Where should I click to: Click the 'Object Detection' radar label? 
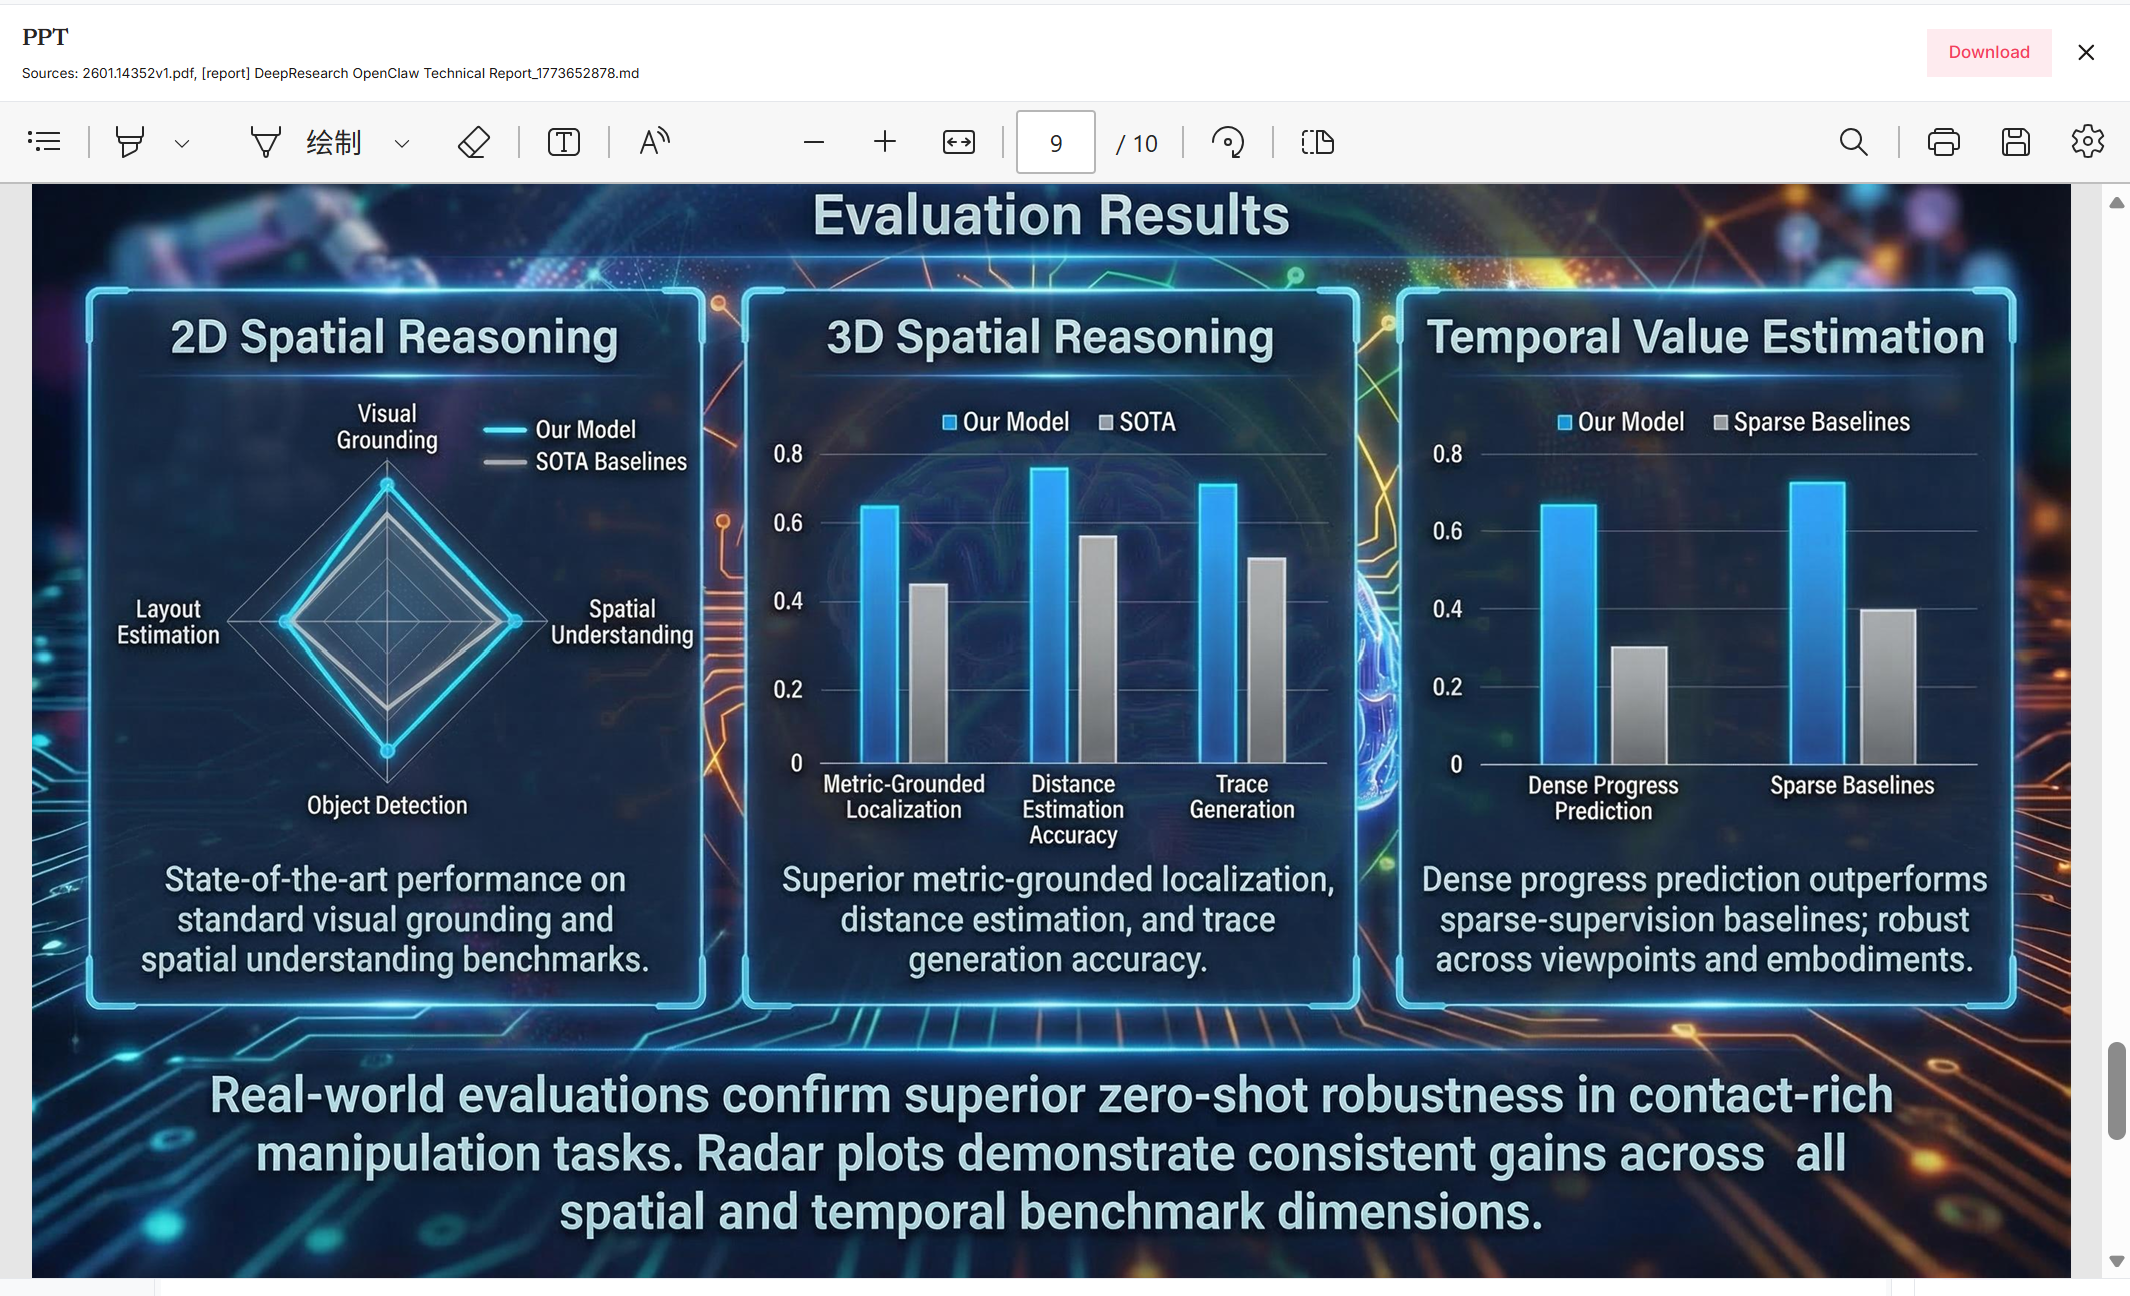click(x=387, y=806)
